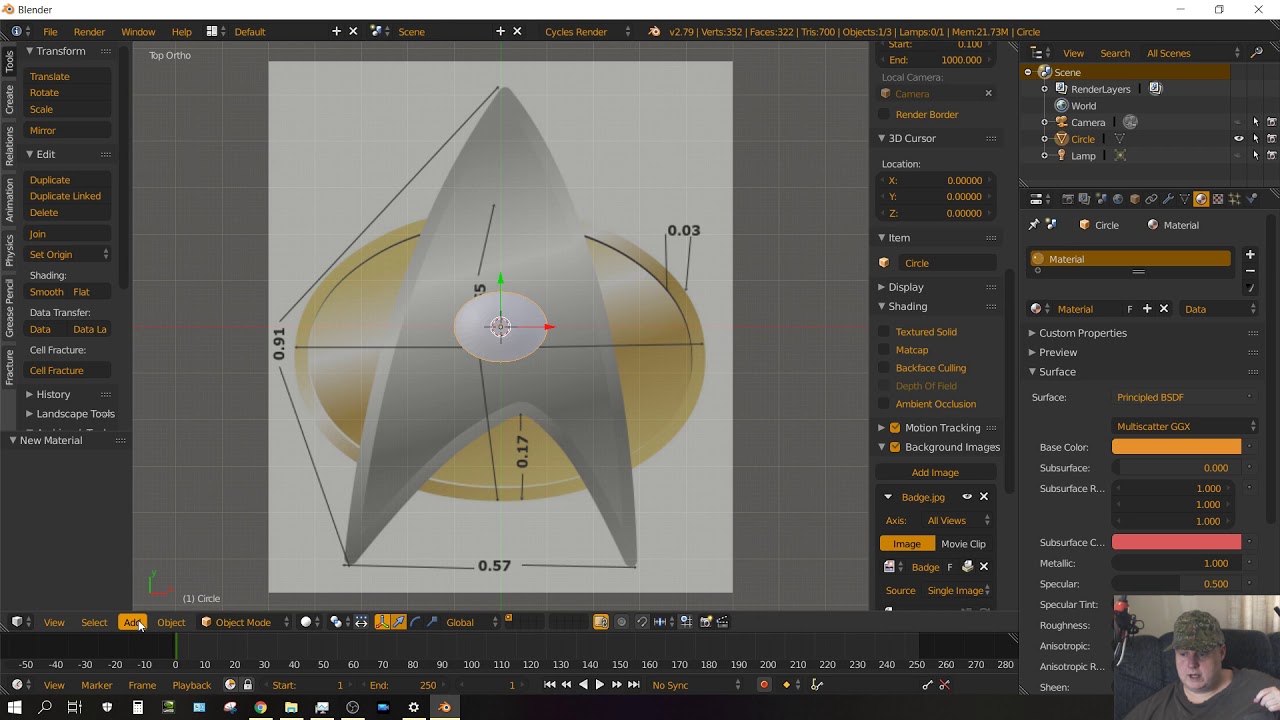The image size is (1280, 720).
Task: Open the Particles properties tab
Action: pos(1235,199)
